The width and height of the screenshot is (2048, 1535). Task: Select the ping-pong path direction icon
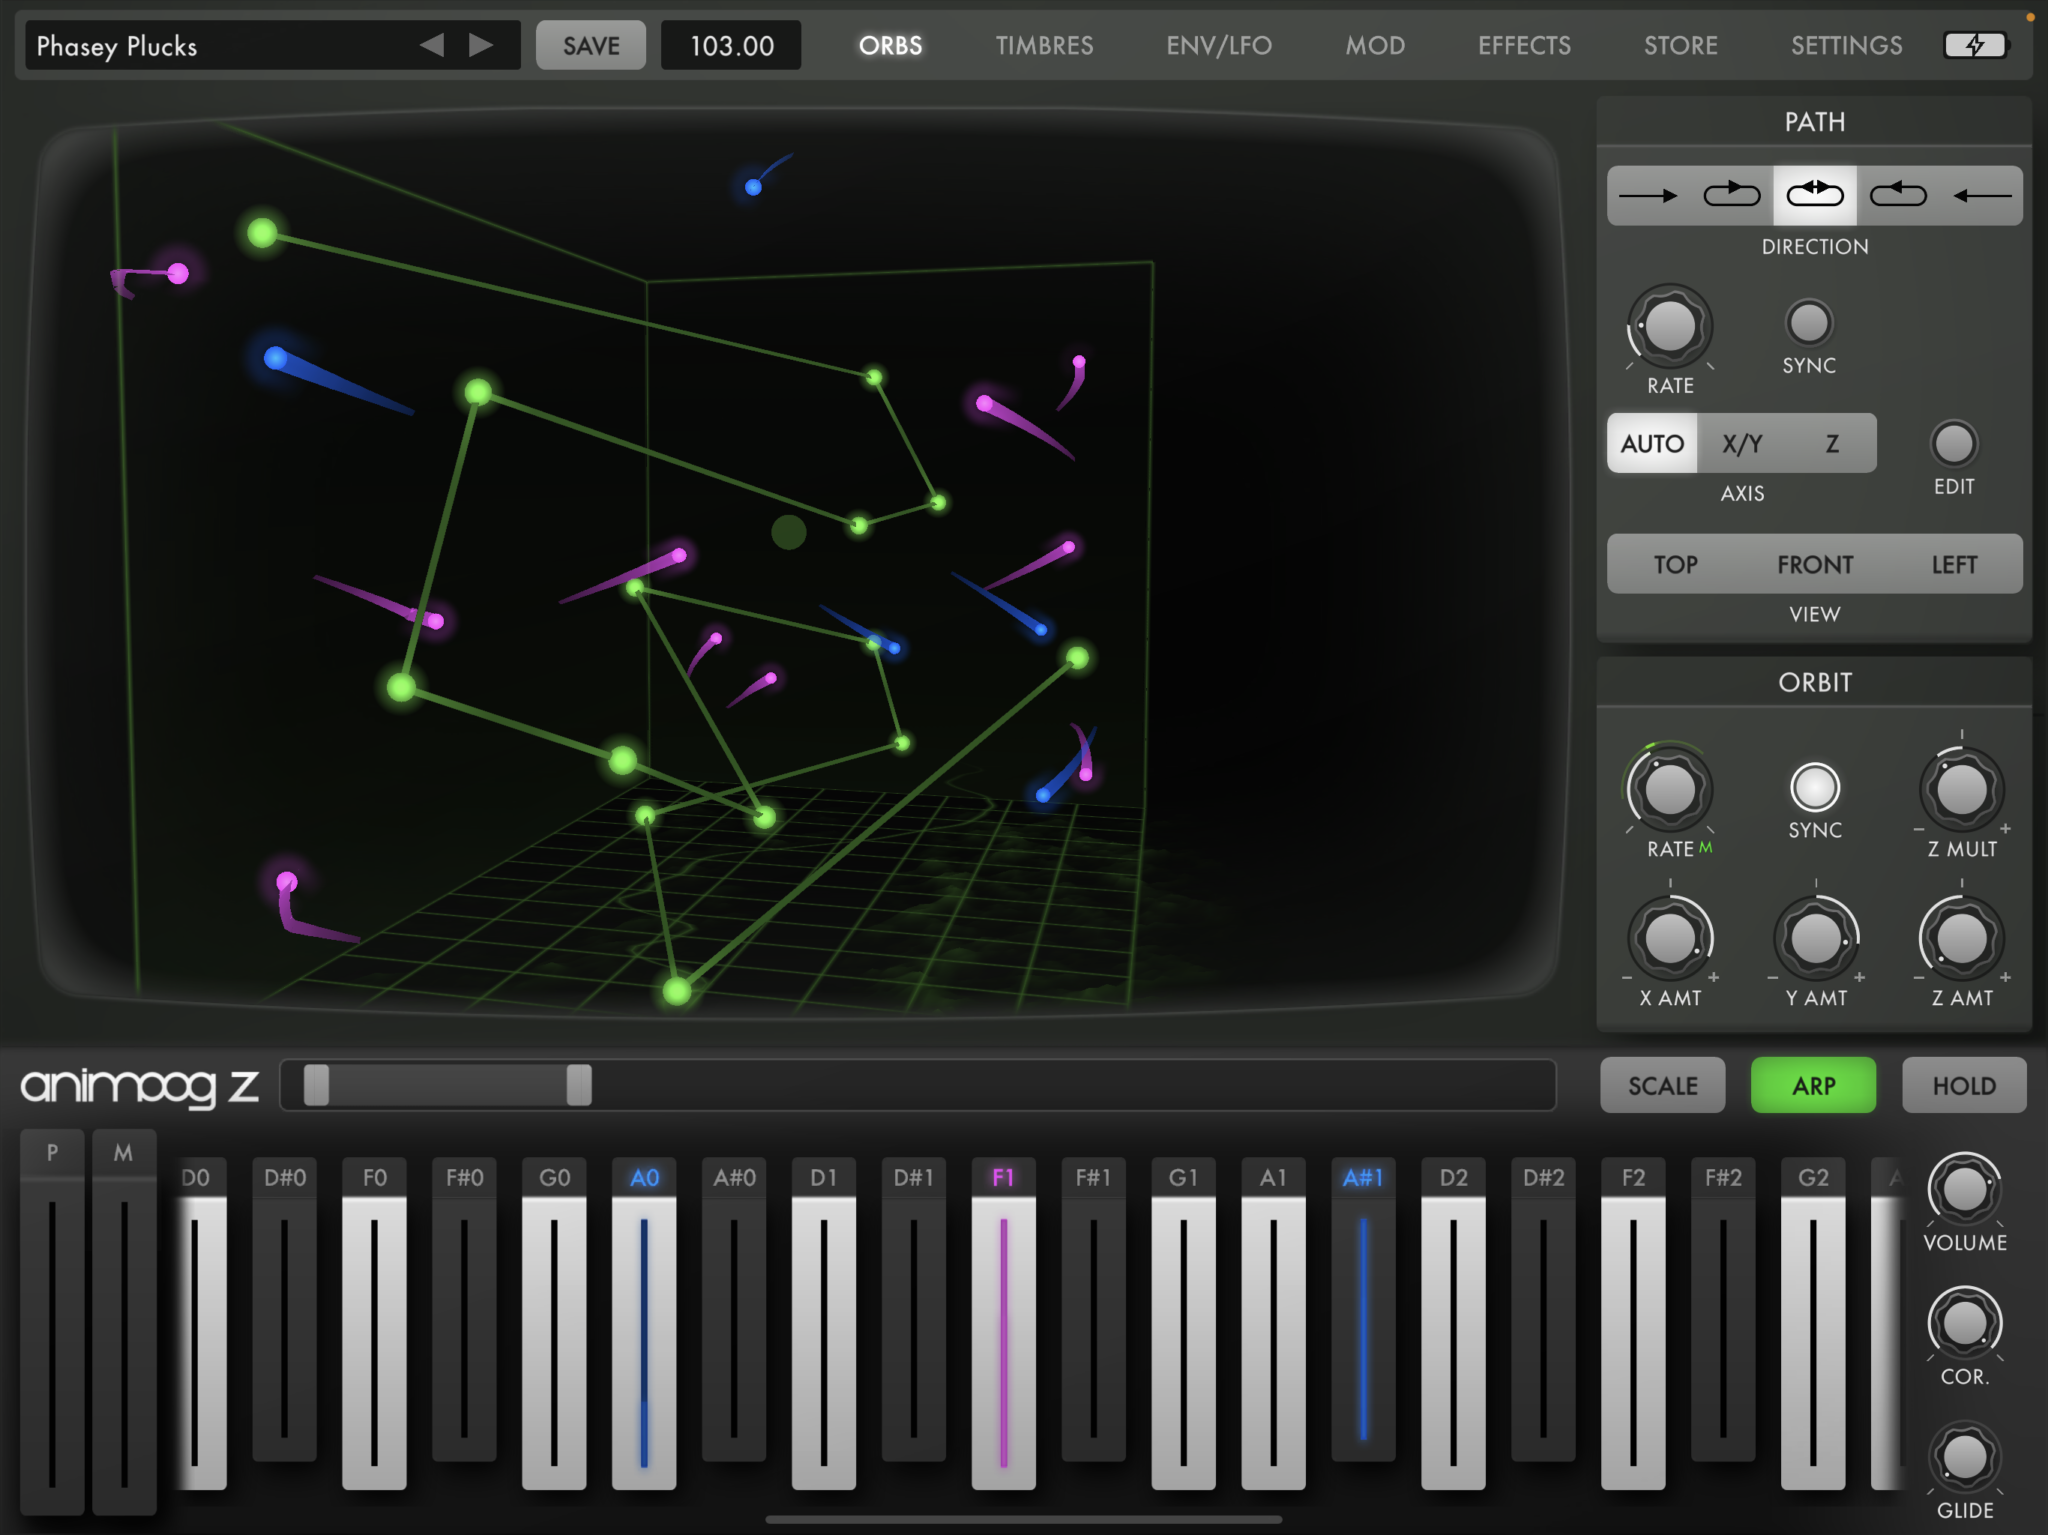click(x=1814, y=195)
